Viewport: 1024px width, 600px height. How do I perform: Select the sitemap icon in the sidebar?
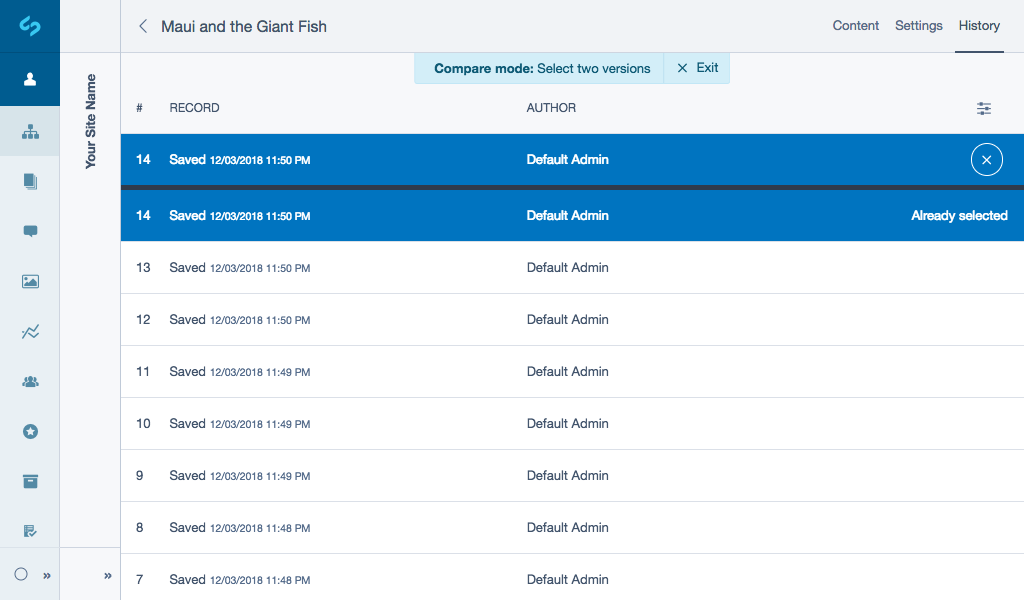(x=30, y=131)
